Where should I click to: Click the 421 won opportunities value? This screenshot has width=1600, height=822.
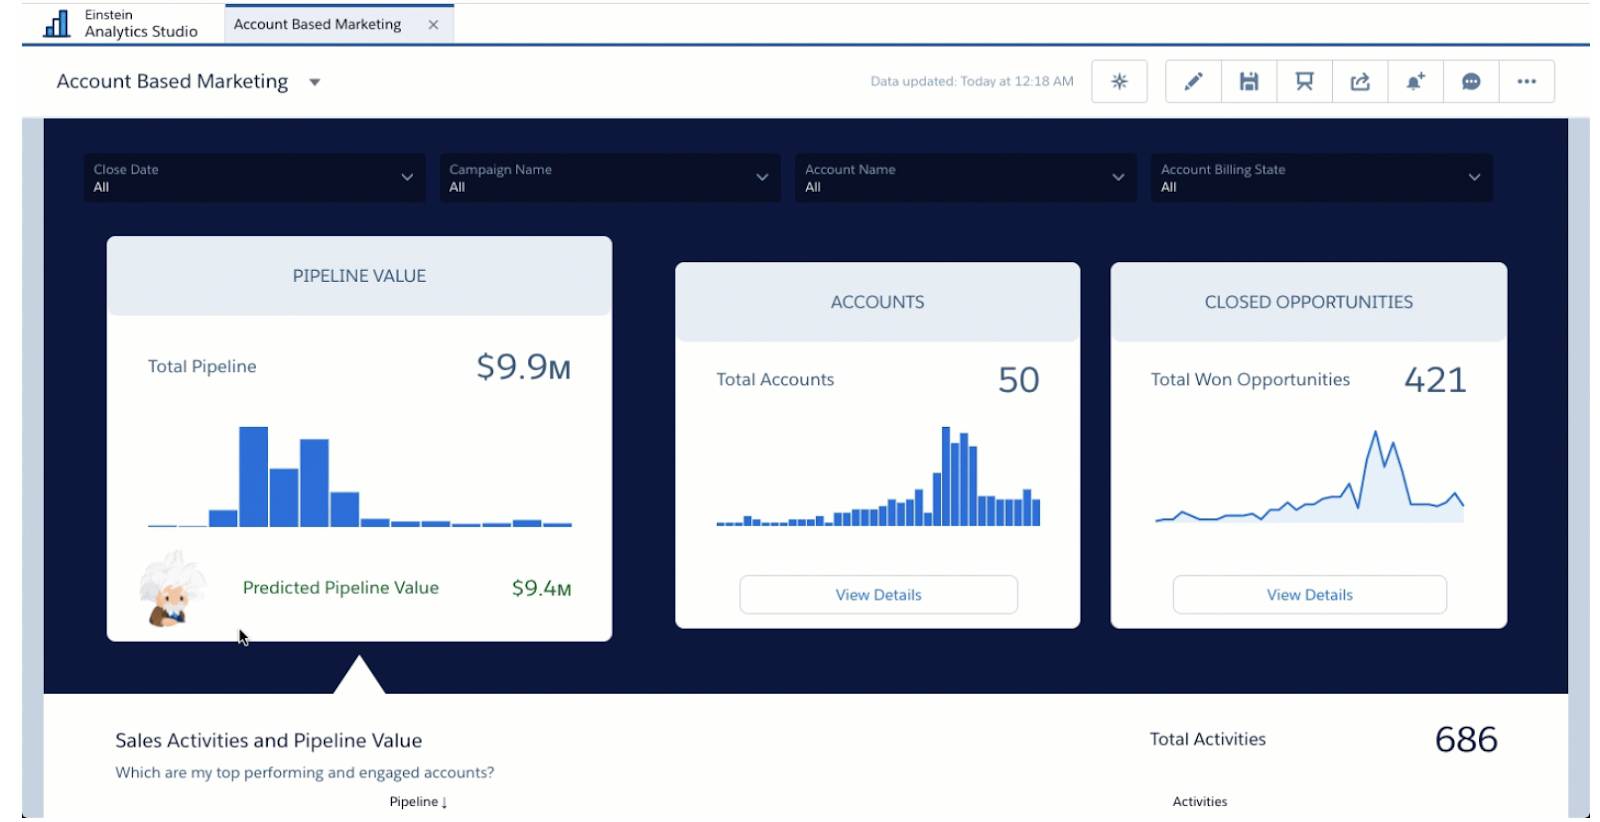tap(1435, 380)
